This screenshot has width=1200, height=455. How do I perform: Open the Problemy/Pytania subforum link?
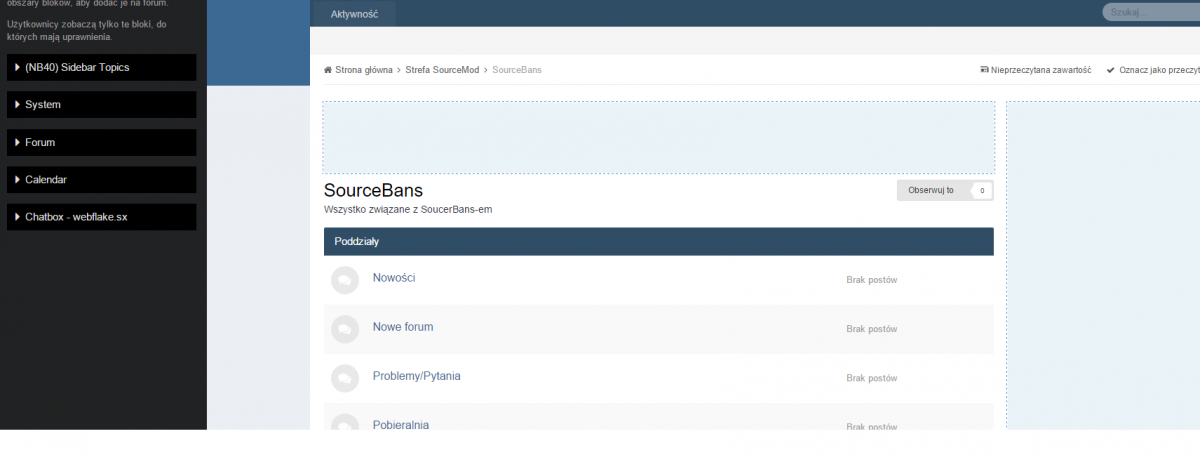tap(416, 376)
